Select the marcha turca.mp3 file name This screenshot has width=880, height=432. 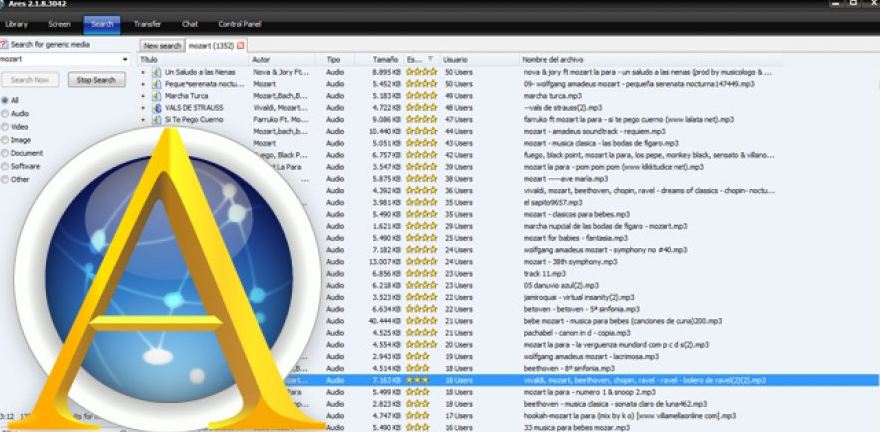tap(552, 96)
